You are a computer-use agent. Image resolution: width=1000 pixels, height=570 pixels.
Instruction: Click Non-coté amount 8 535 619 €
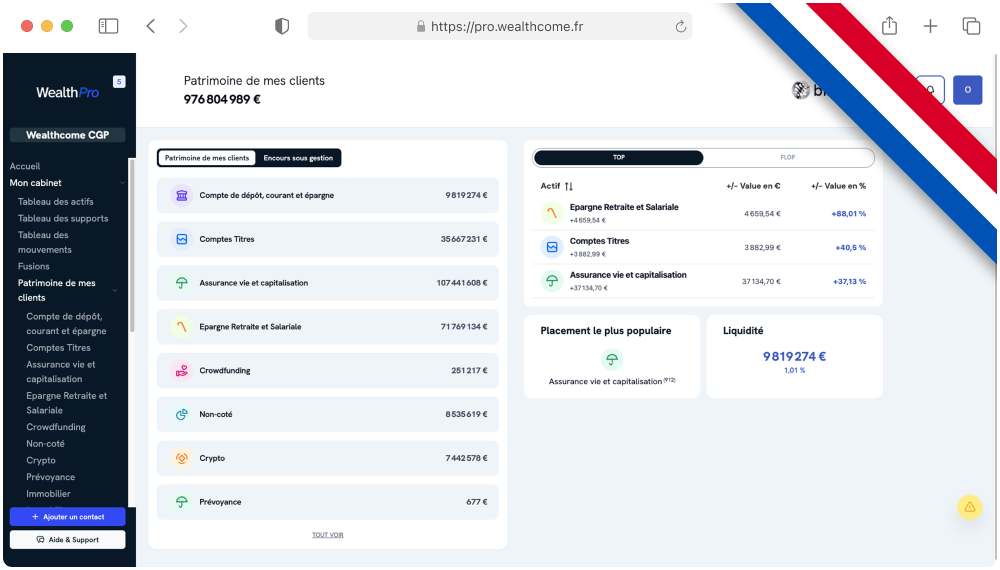click(466, 414)
